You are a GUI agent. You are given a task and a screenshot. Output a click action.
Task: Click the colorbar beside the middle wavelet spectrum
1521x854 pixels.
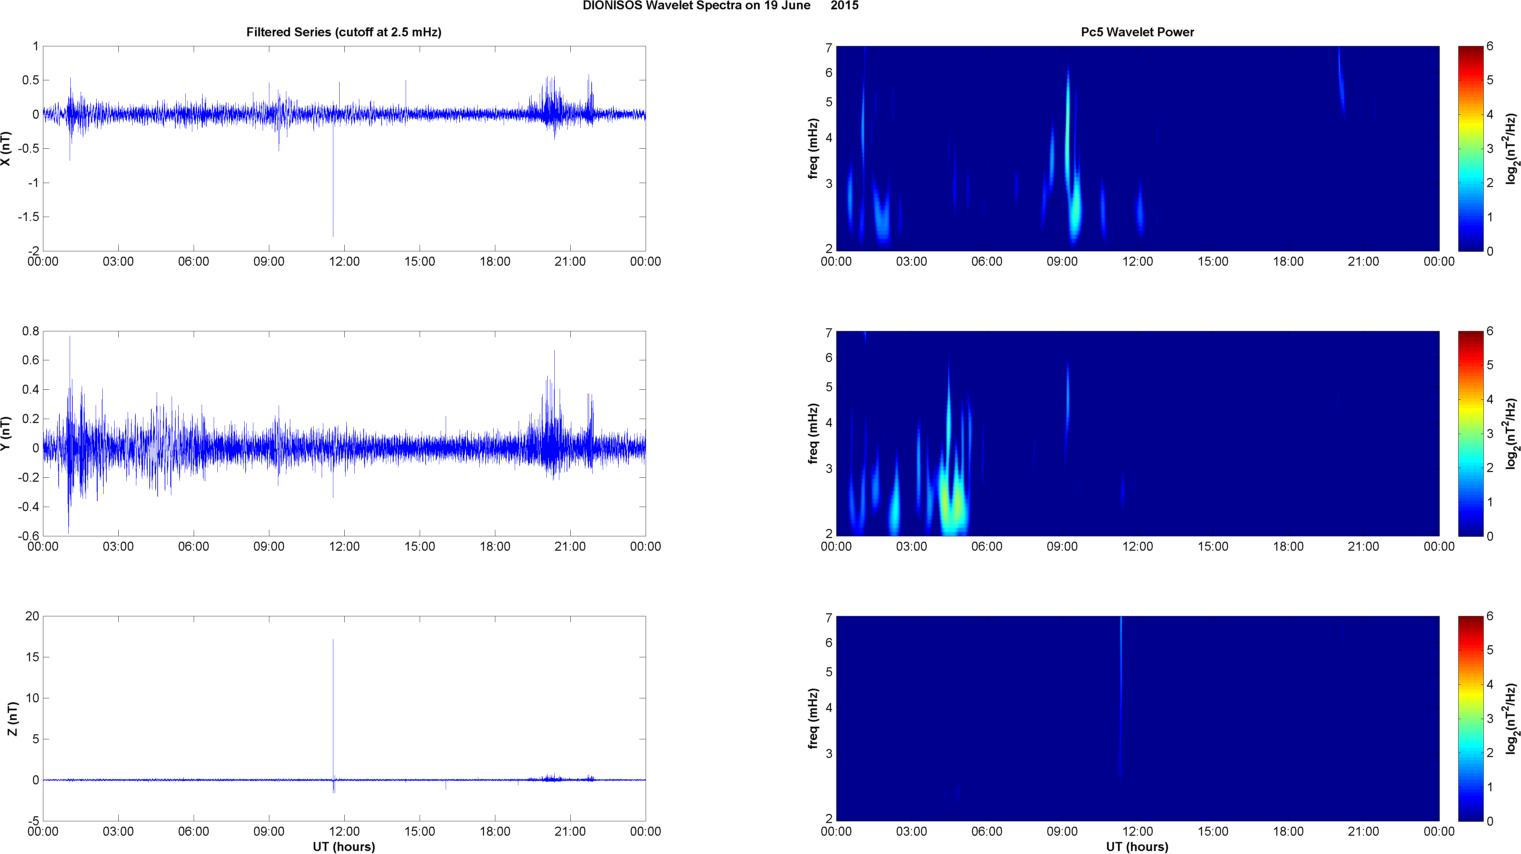[x=1470, y=433]
